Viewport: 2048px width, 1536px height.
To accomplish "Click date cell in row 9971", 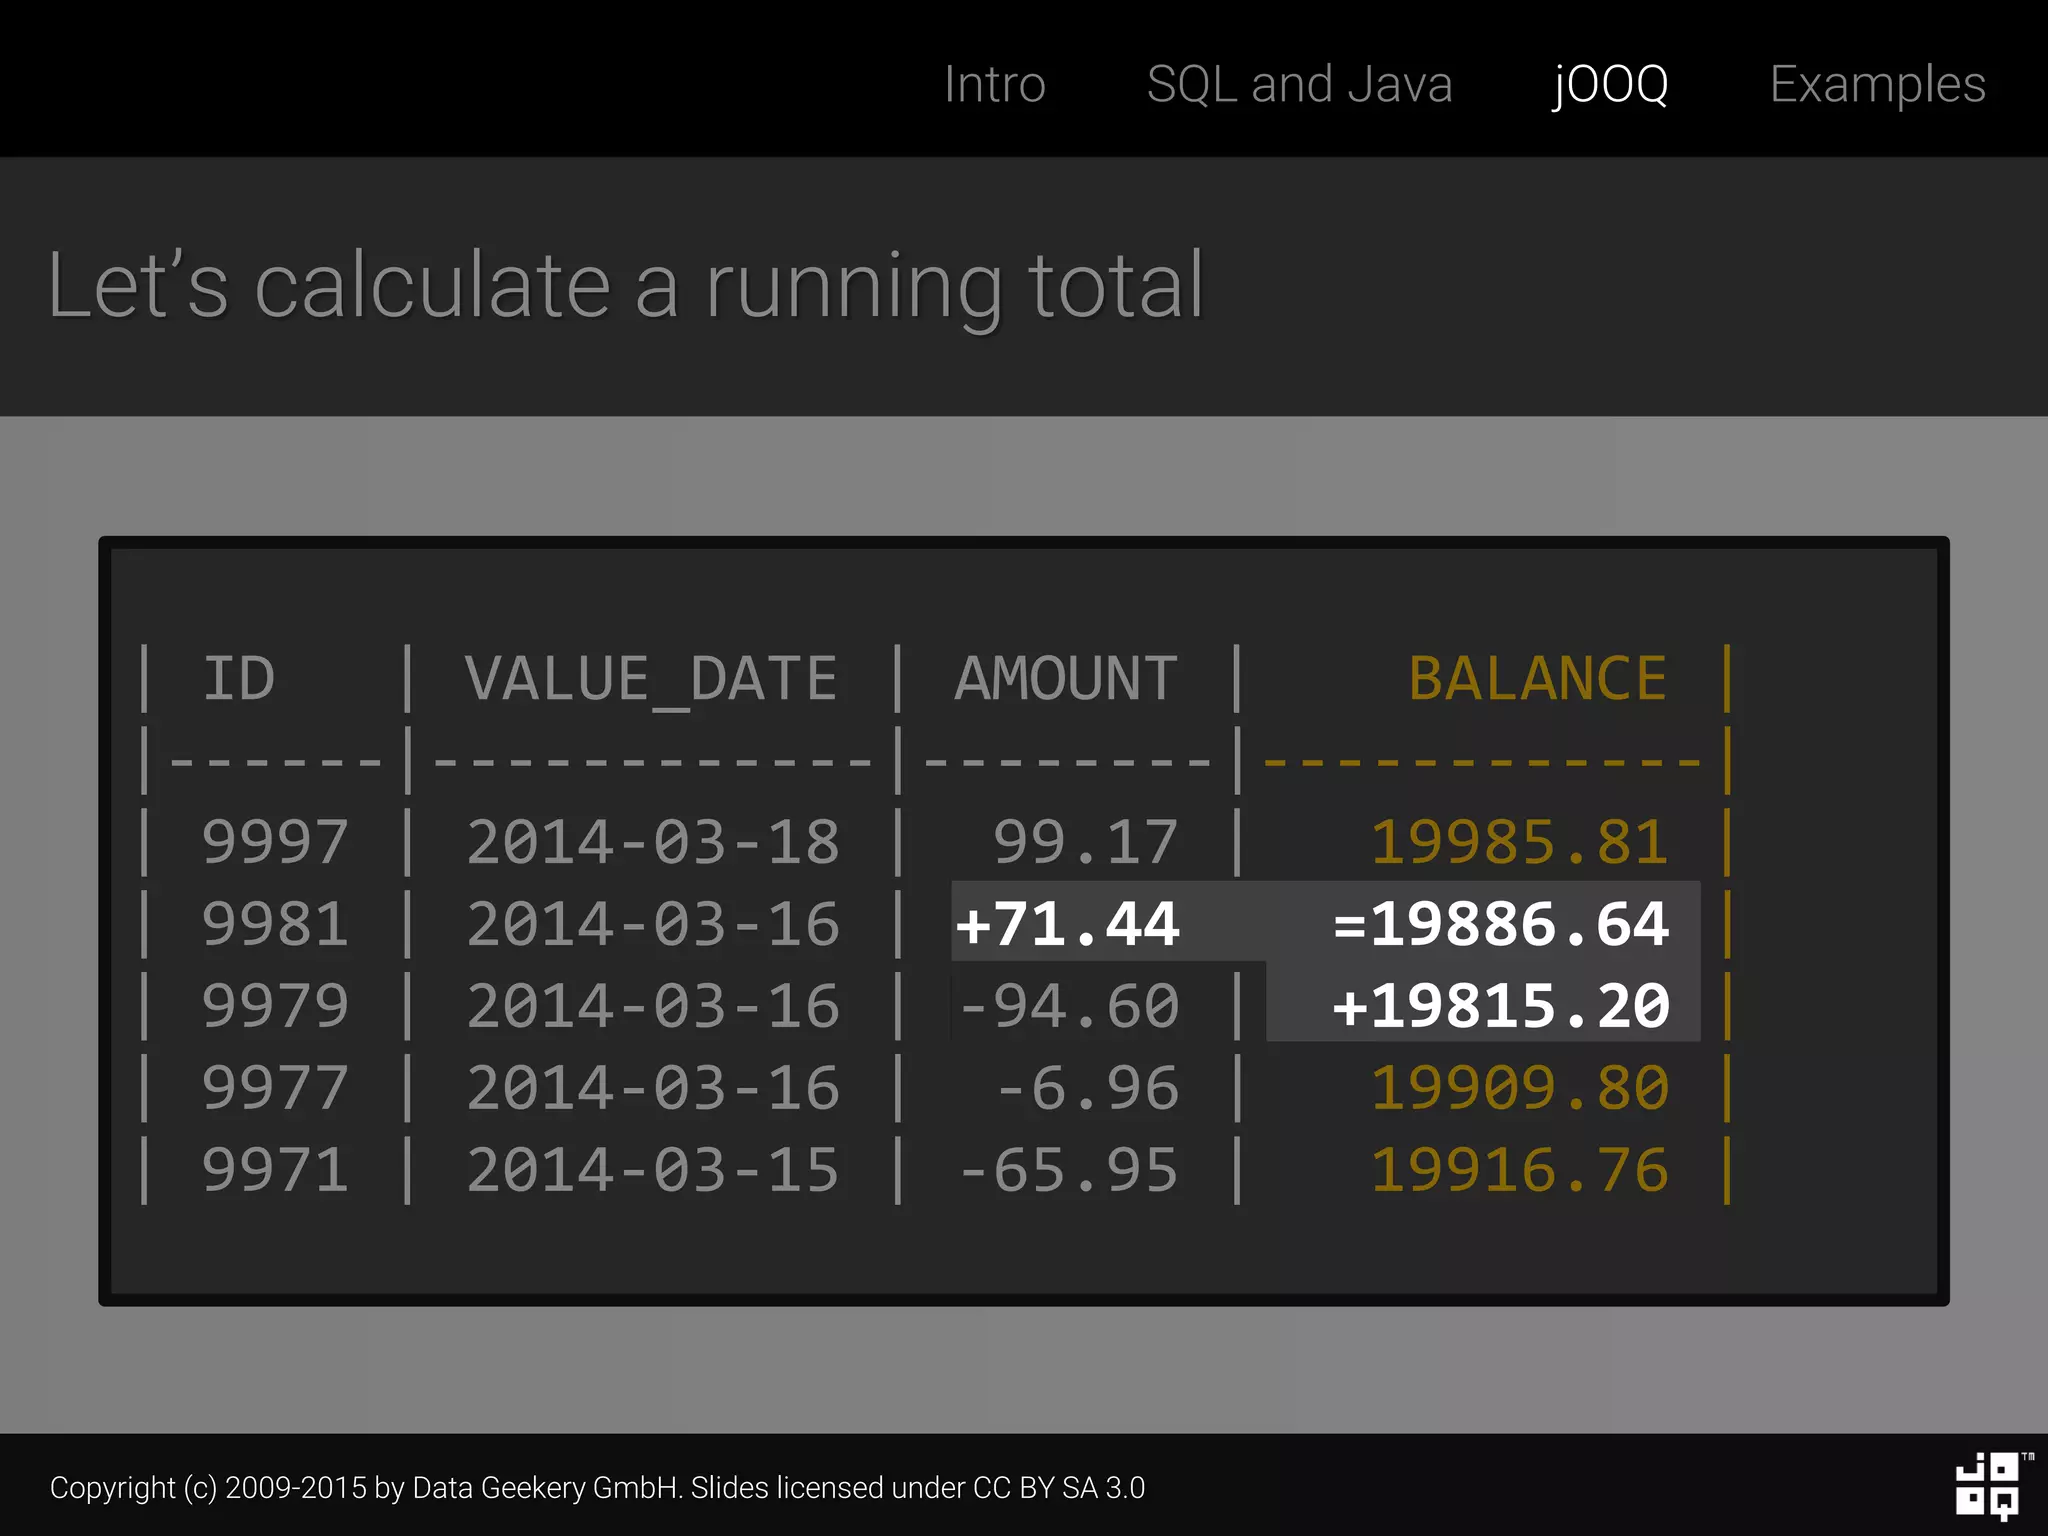I will [x=652, y=1170].
